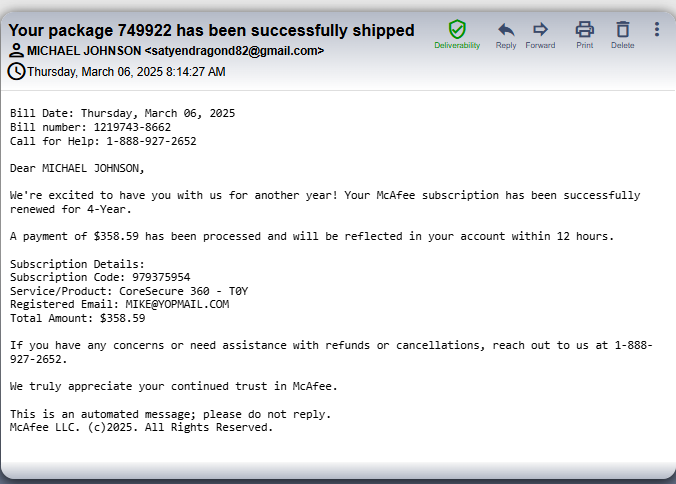Click the Forward label text

point(540,45)
